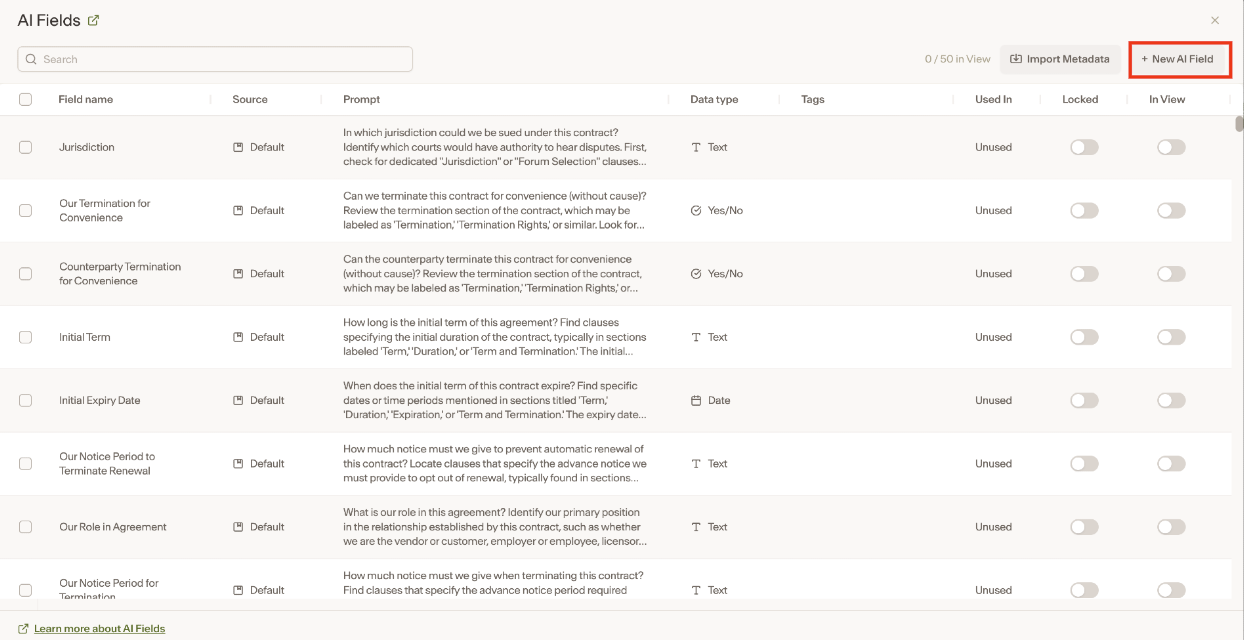Click the 0 / 50 in View counter
1244x640 pixels.
coord(957,59)
